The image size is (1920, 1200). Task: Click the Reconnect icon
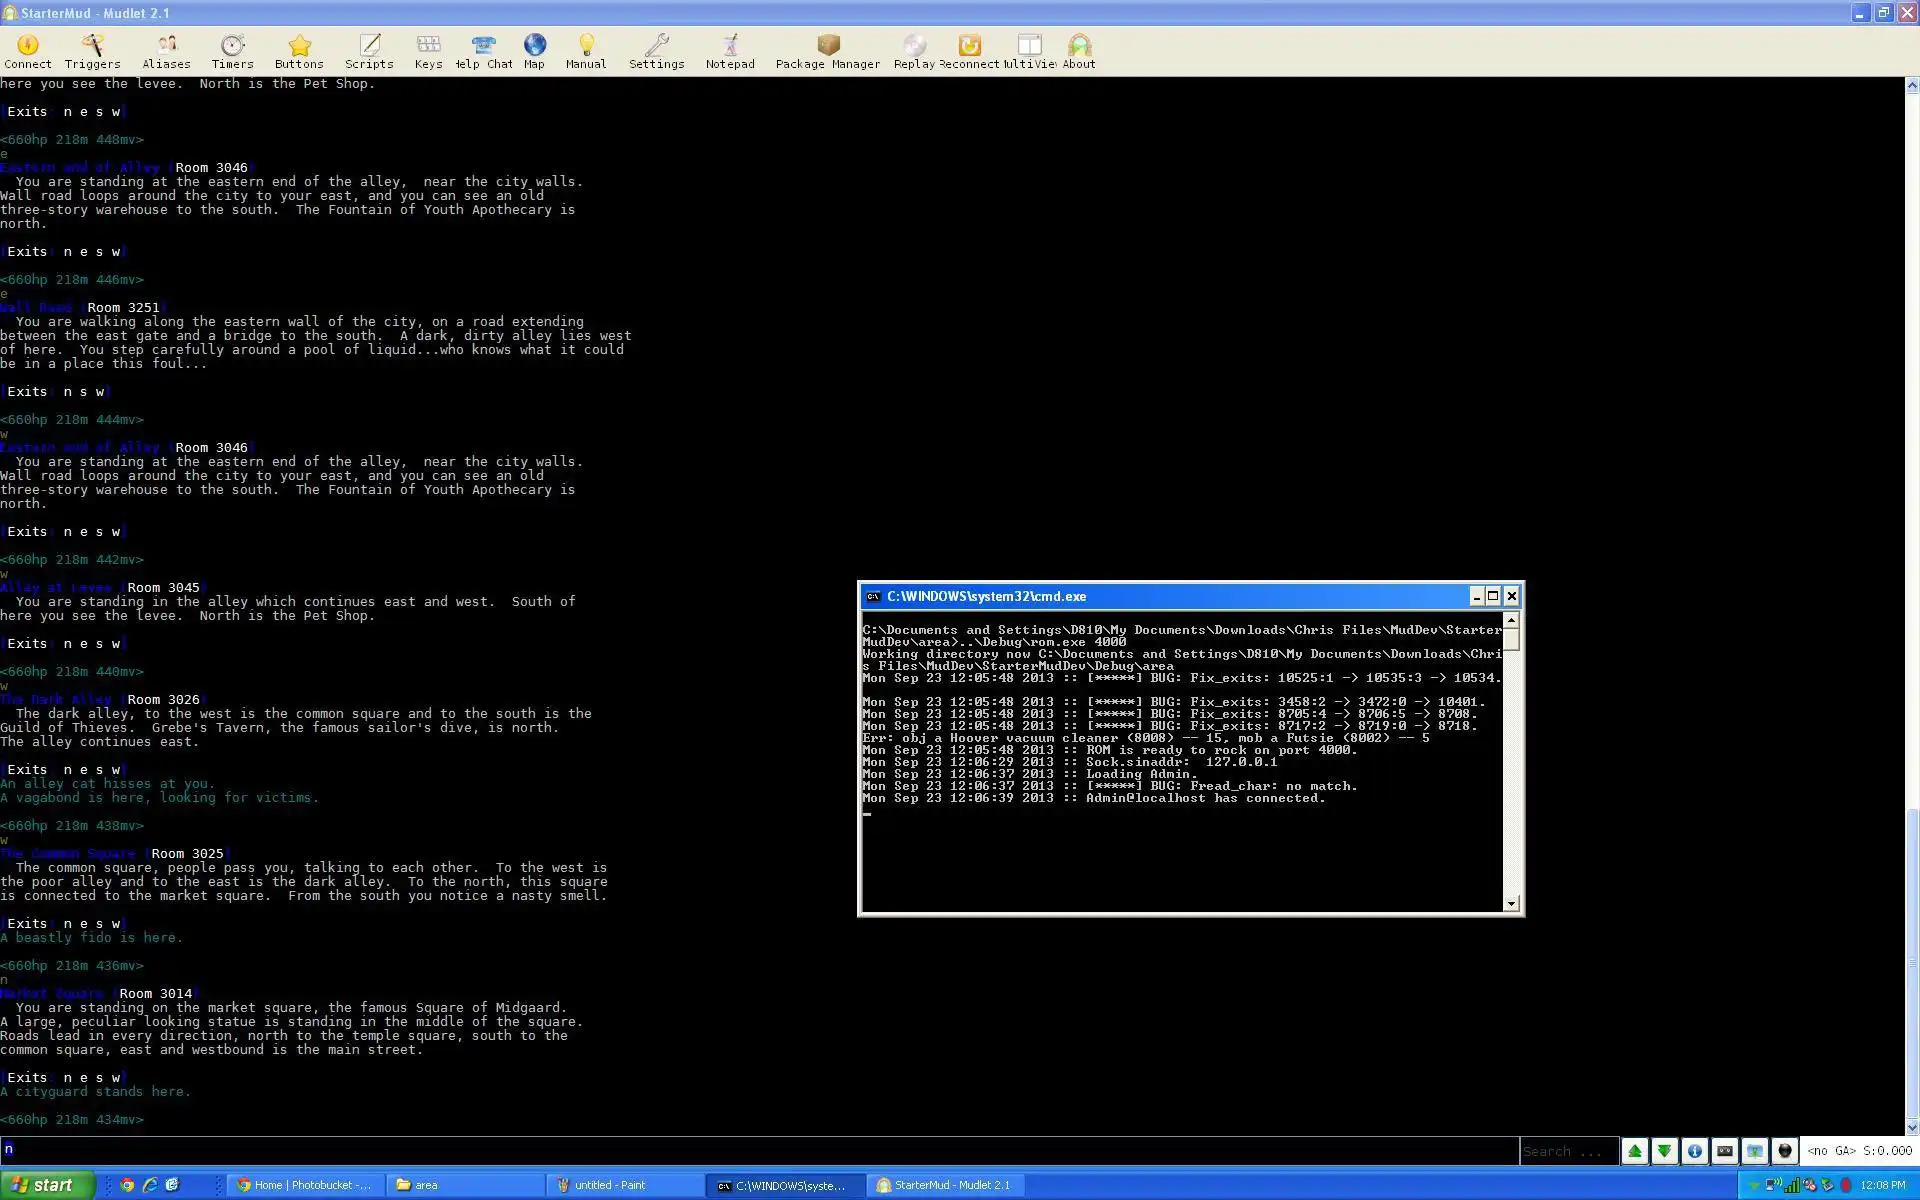point(969,51)
